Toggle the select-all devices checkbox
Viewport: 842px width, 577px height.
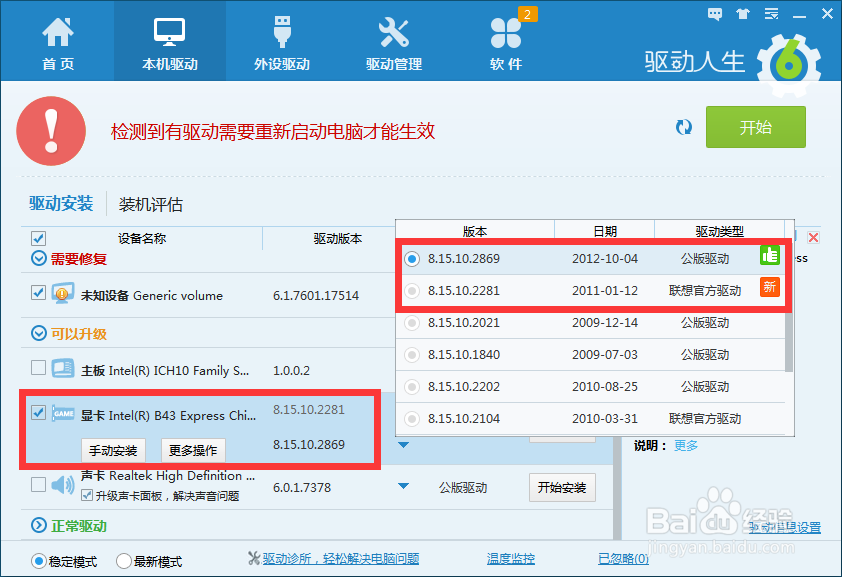[39, 238]
